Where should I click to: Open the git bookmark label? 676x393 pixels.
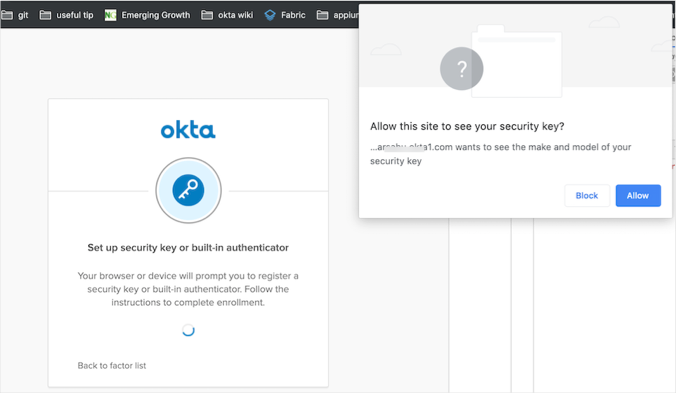23,15
